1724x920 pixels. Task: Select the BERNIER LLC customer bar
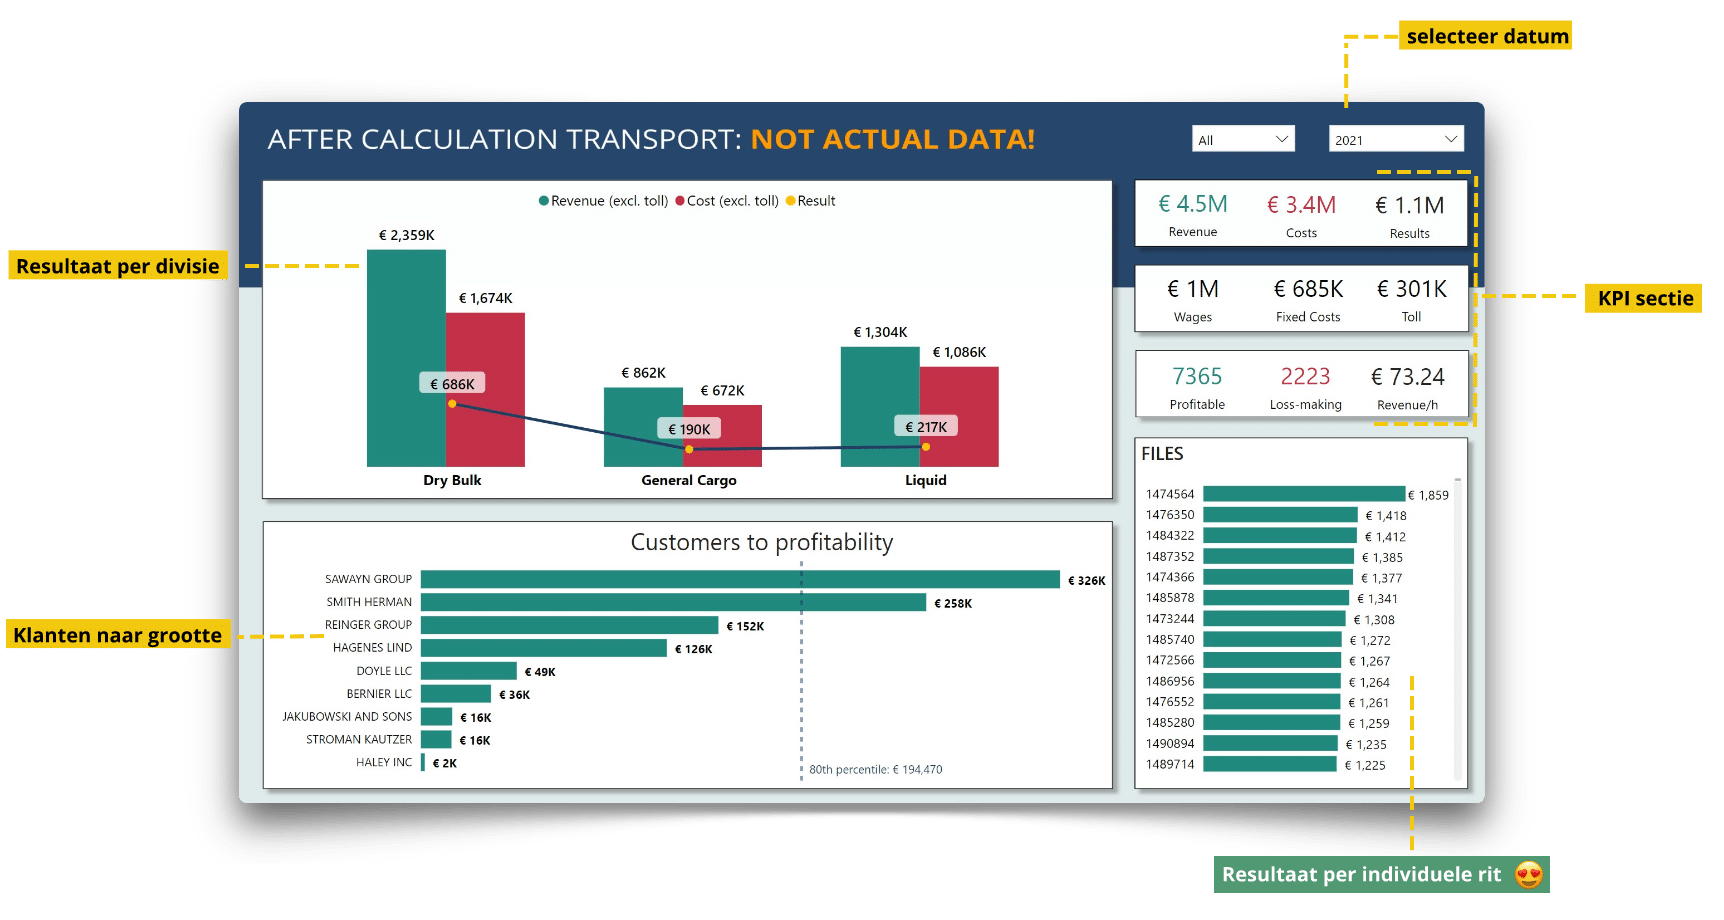click(456, 694)
